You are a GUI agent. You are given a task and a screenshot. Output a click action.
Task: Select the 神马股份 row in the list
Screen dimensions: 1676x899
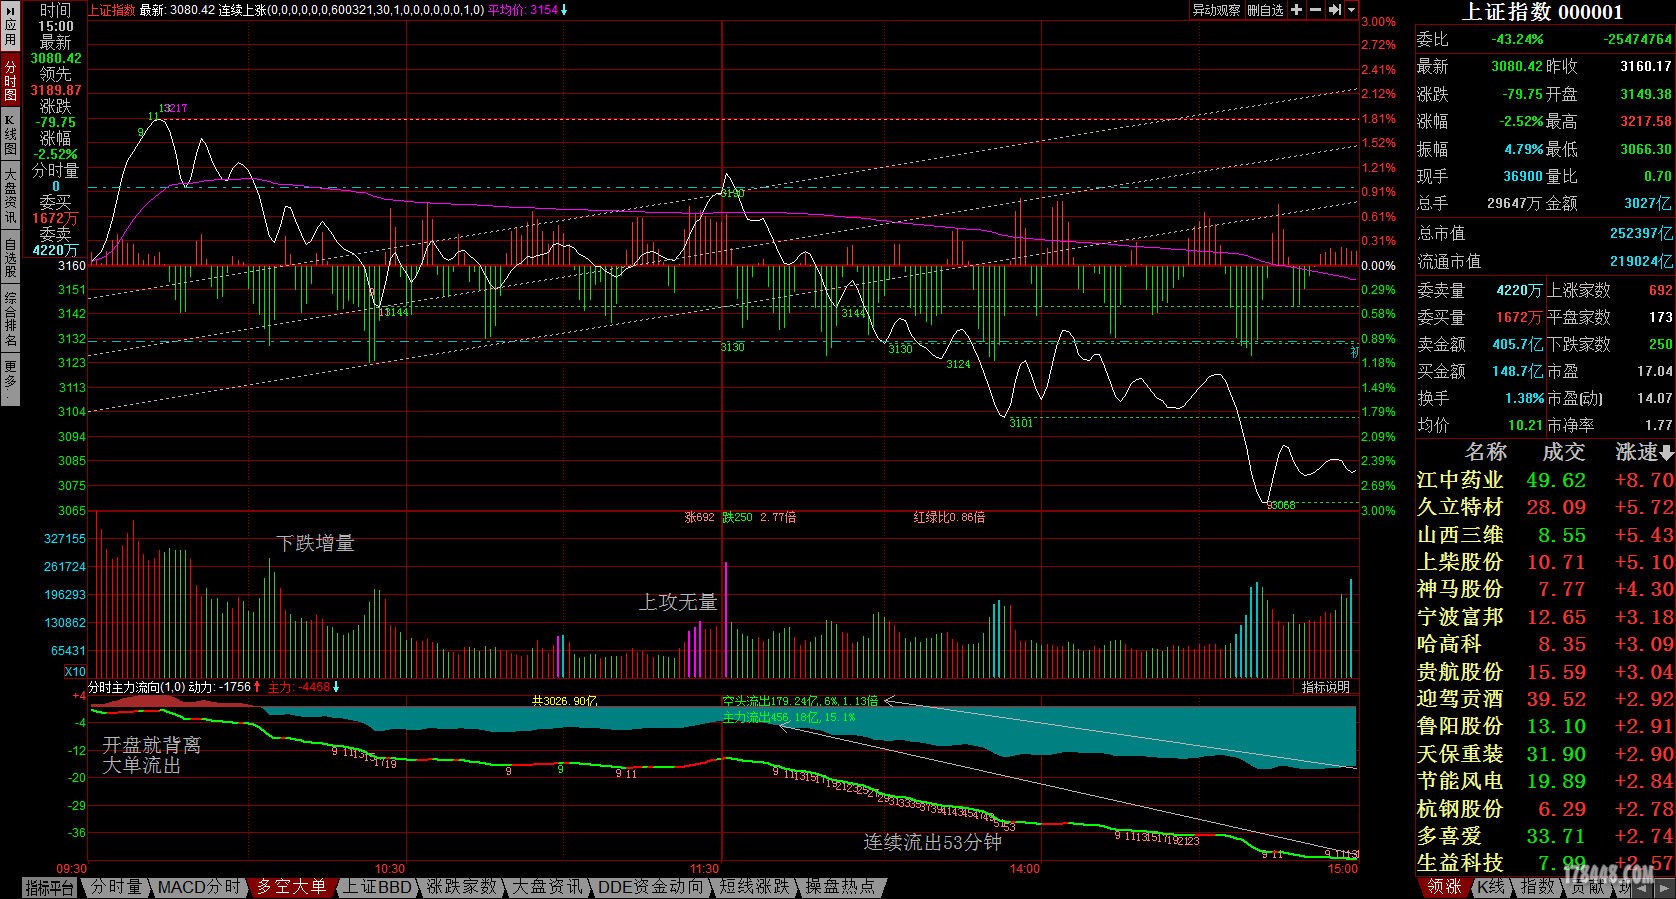pyautogui.click(x=1544, y=589)
